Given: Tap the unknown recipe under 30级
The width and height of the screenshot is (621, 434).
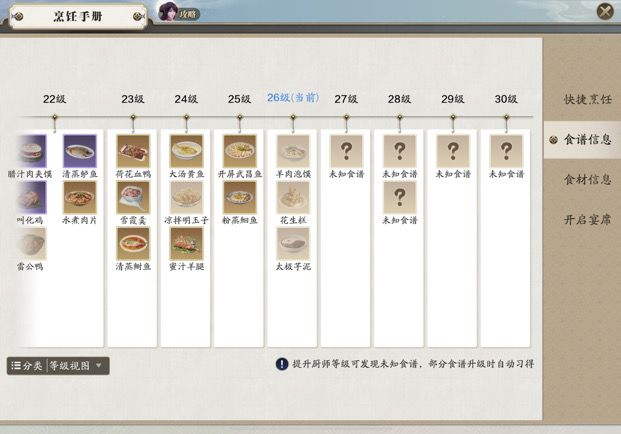Looking at the screenshot, I should point(507,151).
